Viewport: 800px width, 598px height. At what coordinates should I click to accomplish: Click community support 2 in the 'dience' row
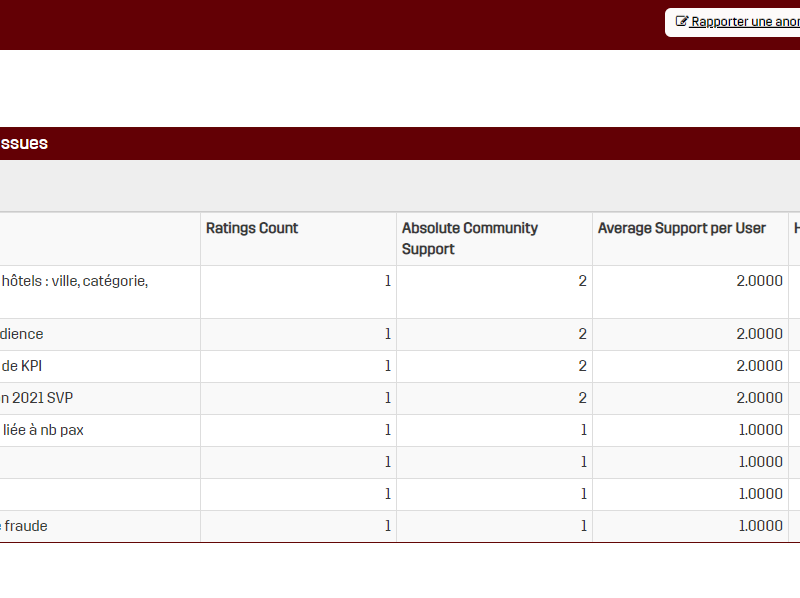pyautogui.click(x=583, y=334)
